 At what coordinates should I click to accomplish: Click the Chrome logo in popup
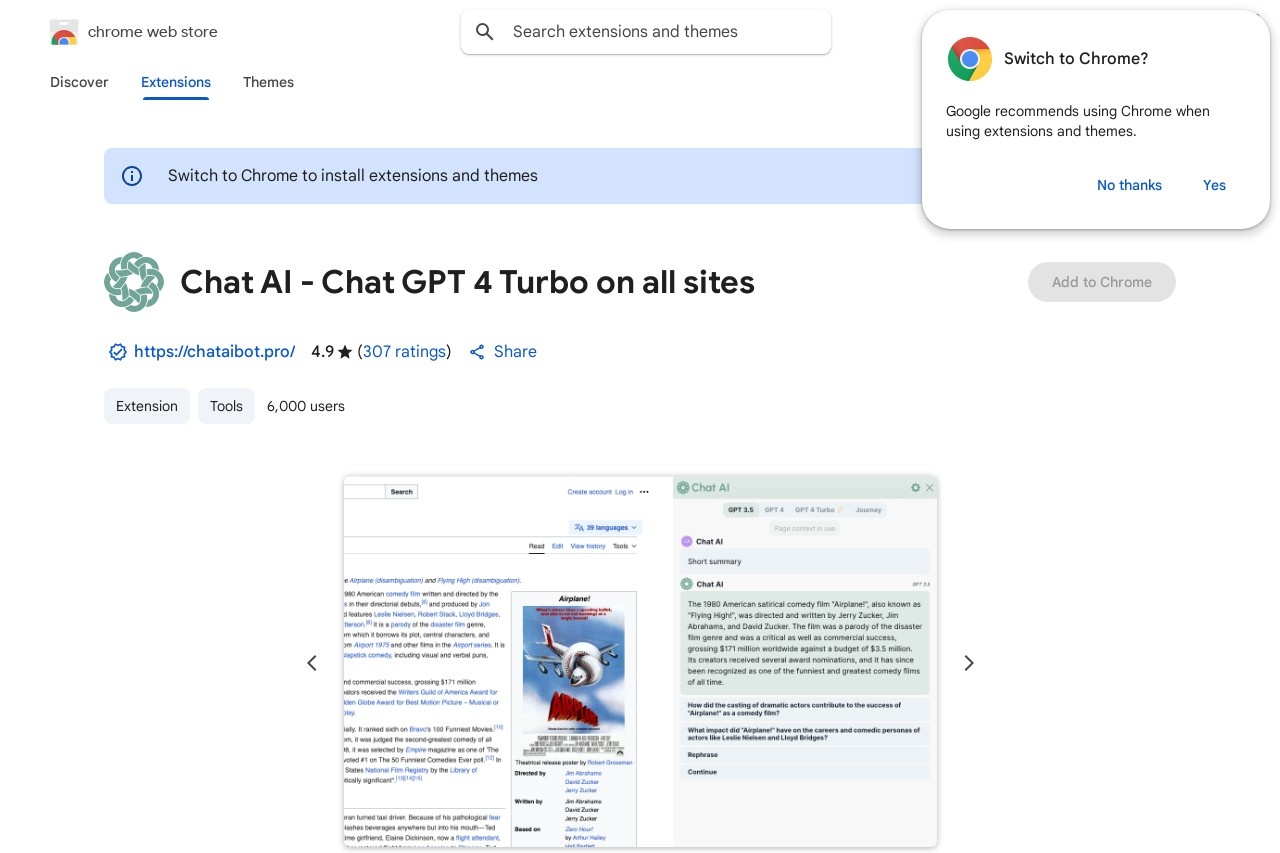(970, 59)
